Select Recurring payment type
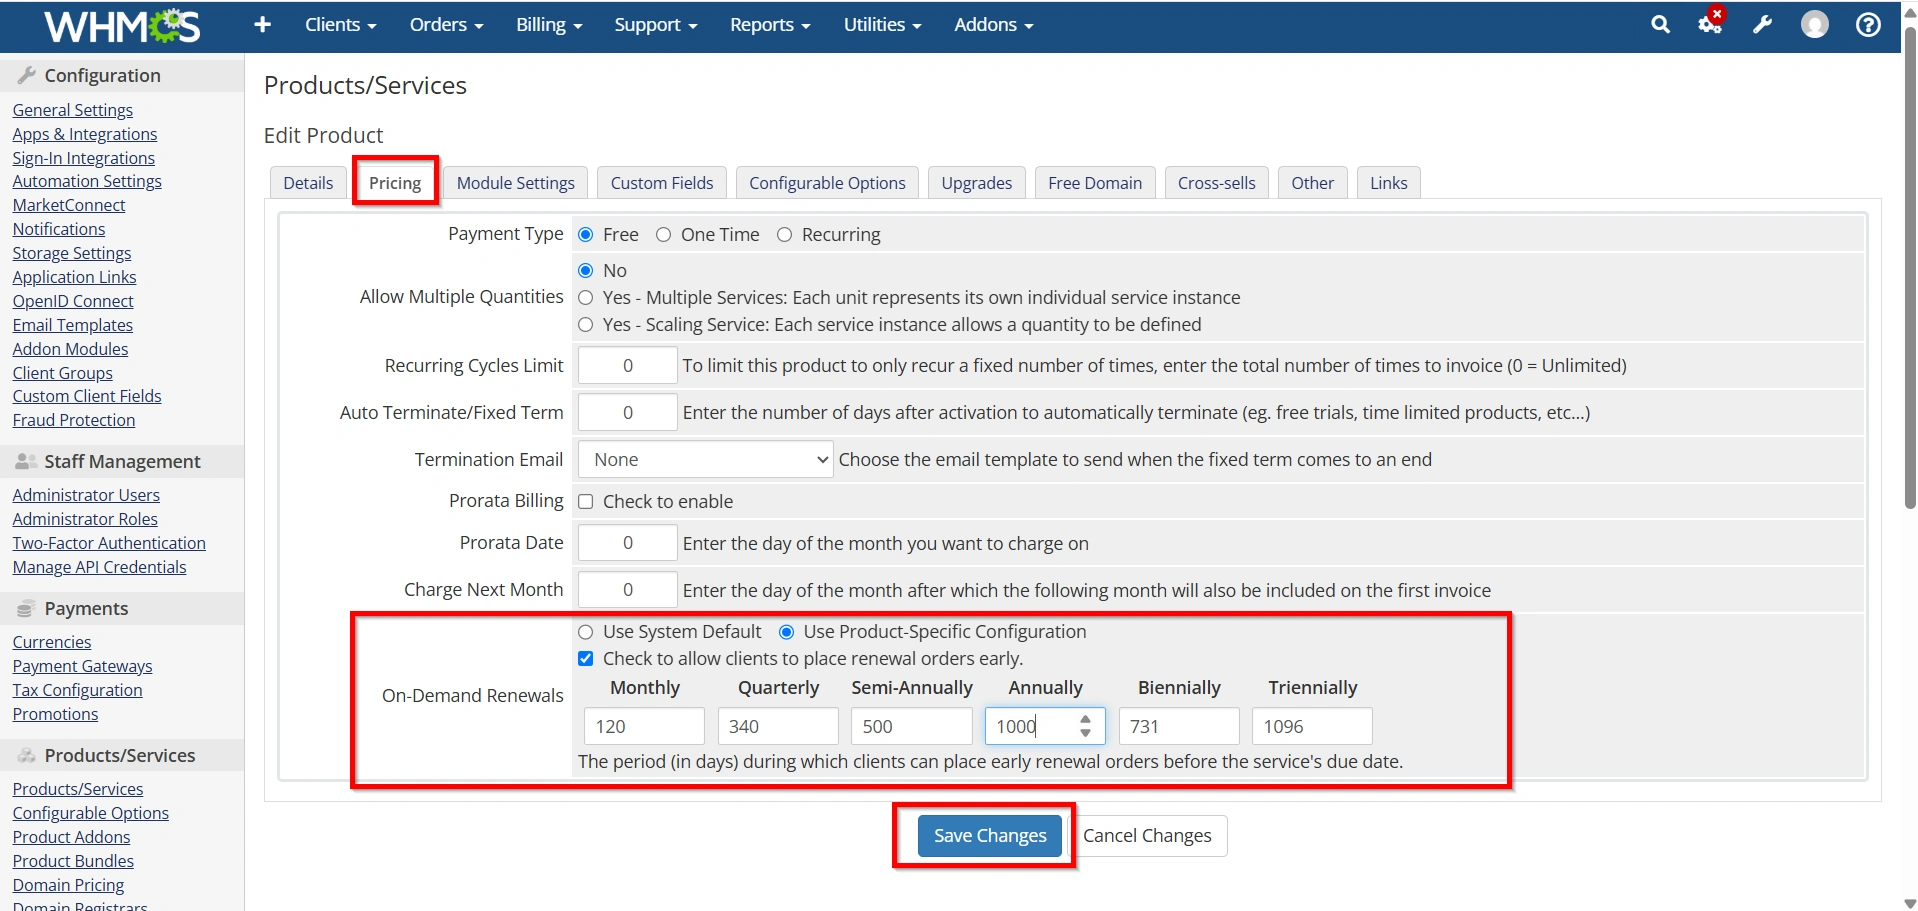 [784, 235]
